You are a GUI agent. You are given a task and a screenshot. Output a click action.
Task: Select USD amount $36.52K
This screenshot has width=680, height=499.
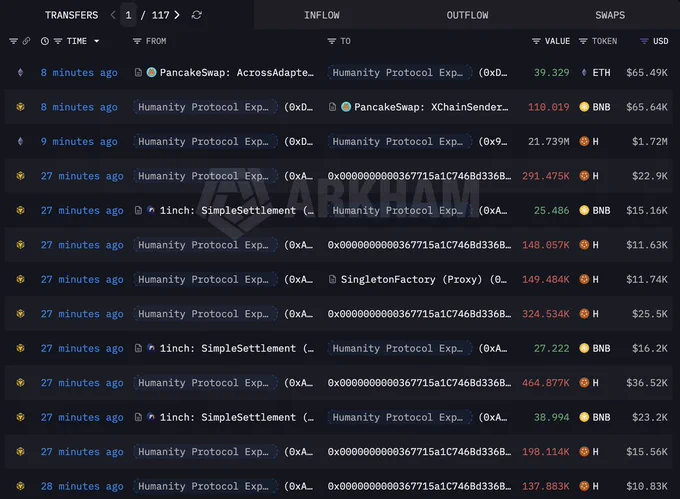[x=647, y=382]
